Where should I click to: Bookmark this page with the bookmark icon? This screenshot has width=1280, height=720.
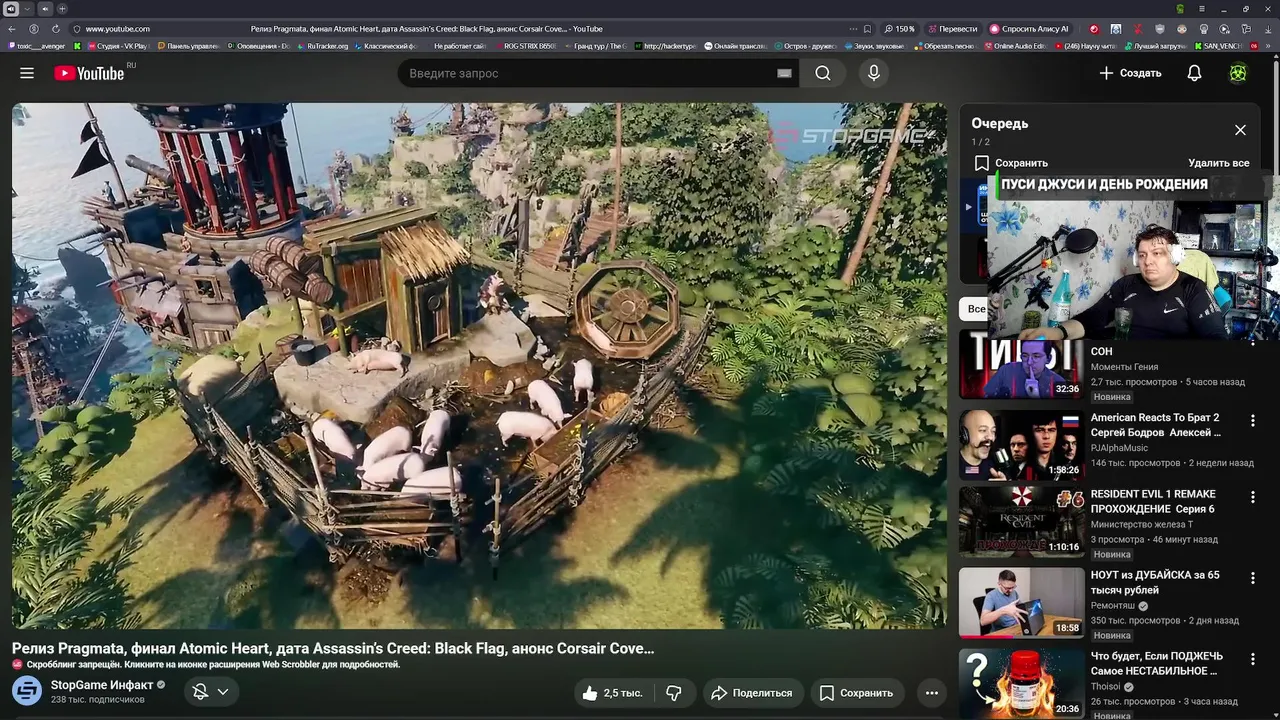coord(867,29)
